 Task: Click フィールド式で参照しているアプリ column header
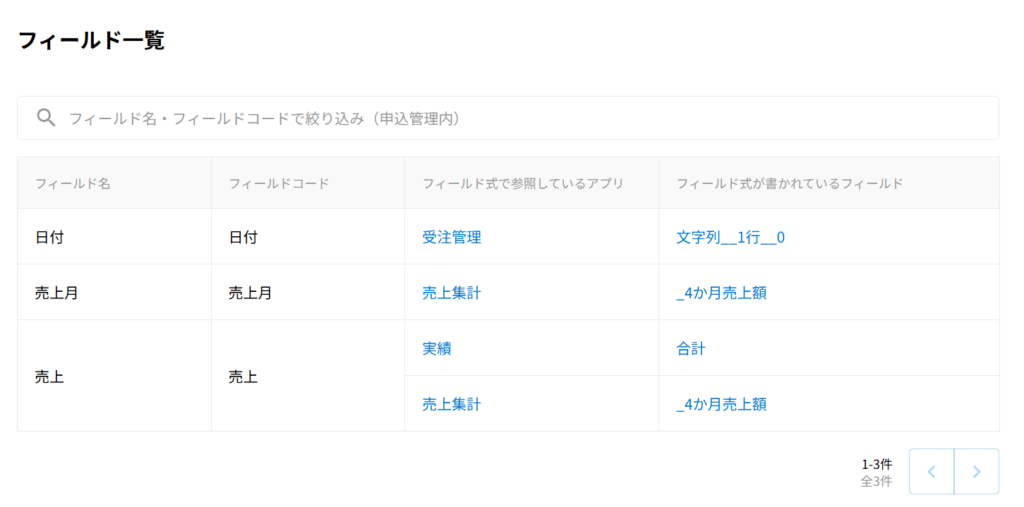pyautogui.click(x=523, y=183)
